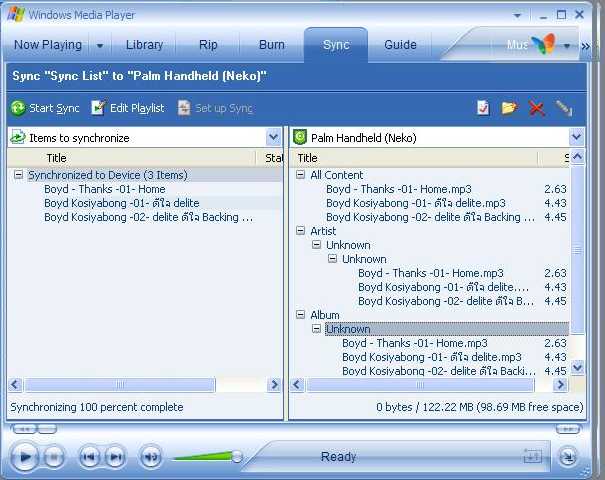This screenshot has height=480, width=605.
Task: Switch to the Library tab
Action: (144, 45)
